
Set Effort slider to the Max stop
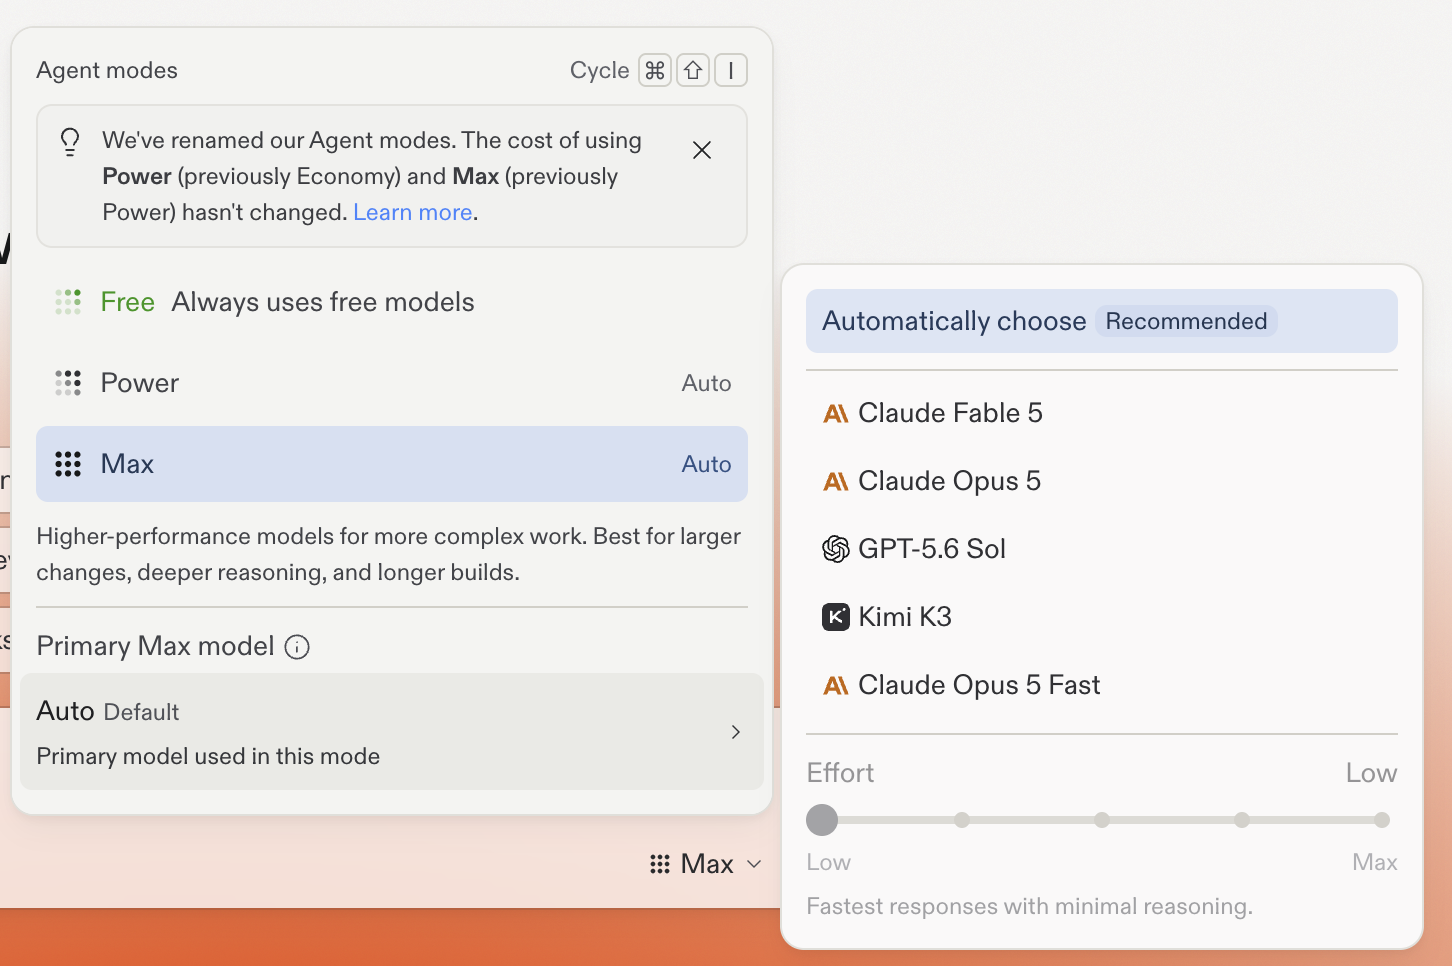[x=1382, y=820]
